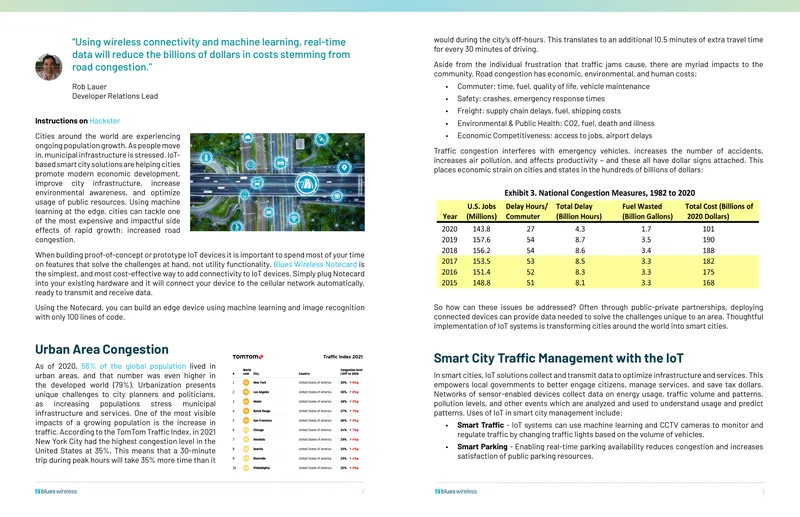Click the teal quote about wireless connectivity
Viewport: 800px width, 517px height.
tap(211, 55)
